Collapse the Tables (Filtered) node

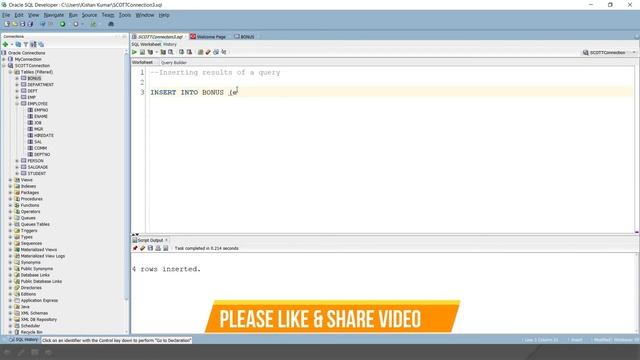click(11, 72)
